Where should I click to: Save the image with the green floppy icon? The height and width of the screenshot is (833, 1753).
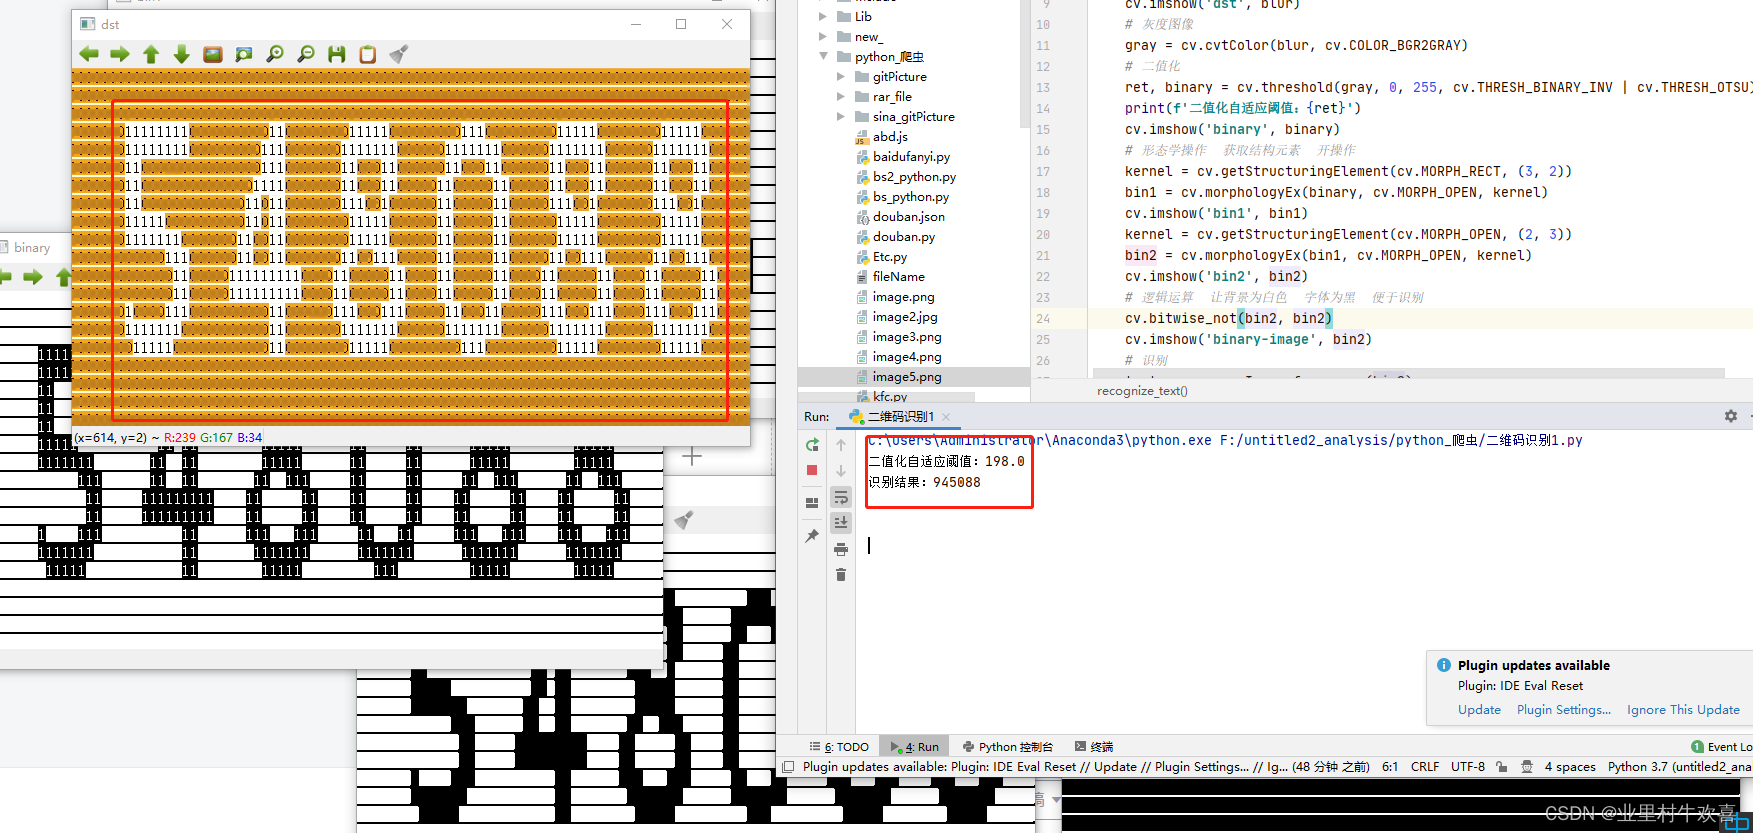[337, 54]
